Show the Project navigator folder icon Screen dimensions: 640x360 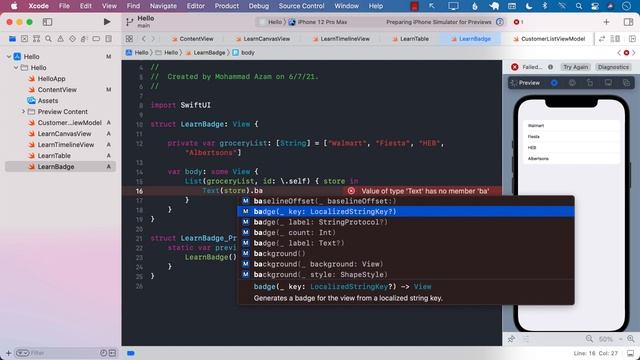tap(13, 39)
